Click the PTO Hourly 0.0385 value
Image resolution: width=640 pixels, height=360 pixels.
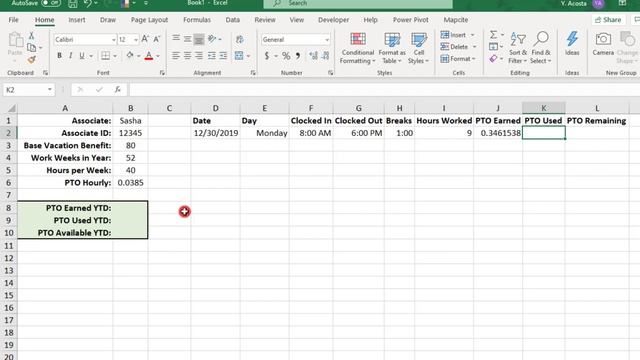tap(131, 182)
